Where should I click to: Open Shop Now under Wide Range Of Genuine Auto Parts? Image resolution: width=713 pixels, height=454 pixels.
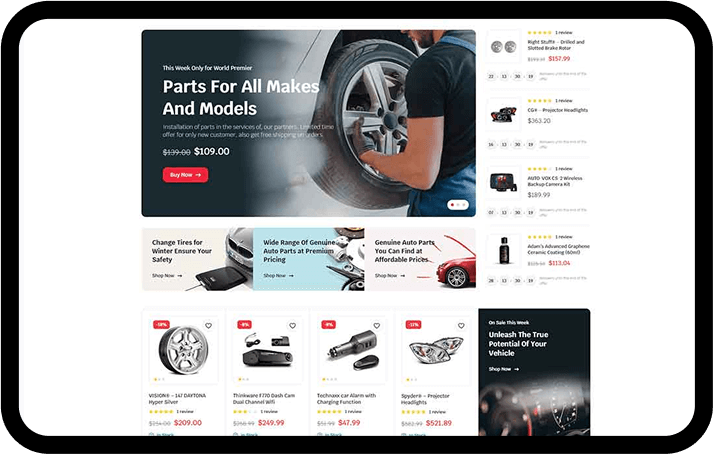coord(278,276)
